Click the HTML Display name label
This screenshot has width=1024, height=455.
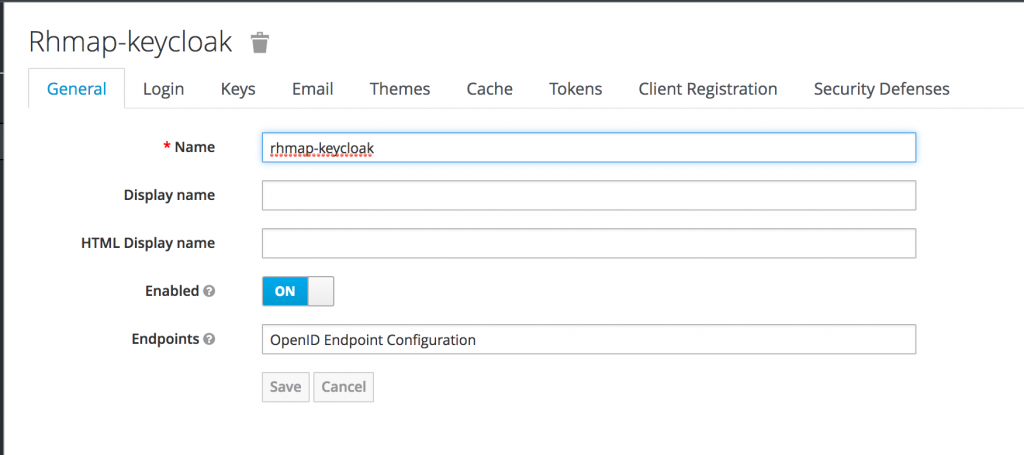point(148,243)
